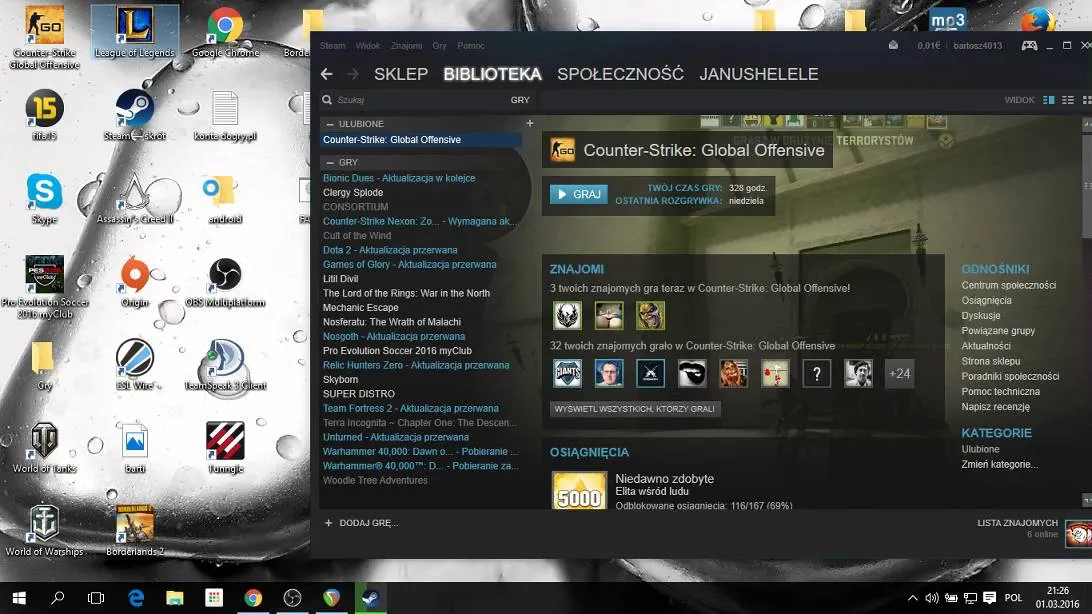
Task: Add a category with the plus icon beside ULUBIONE
Action: click(x=529, y=123)
